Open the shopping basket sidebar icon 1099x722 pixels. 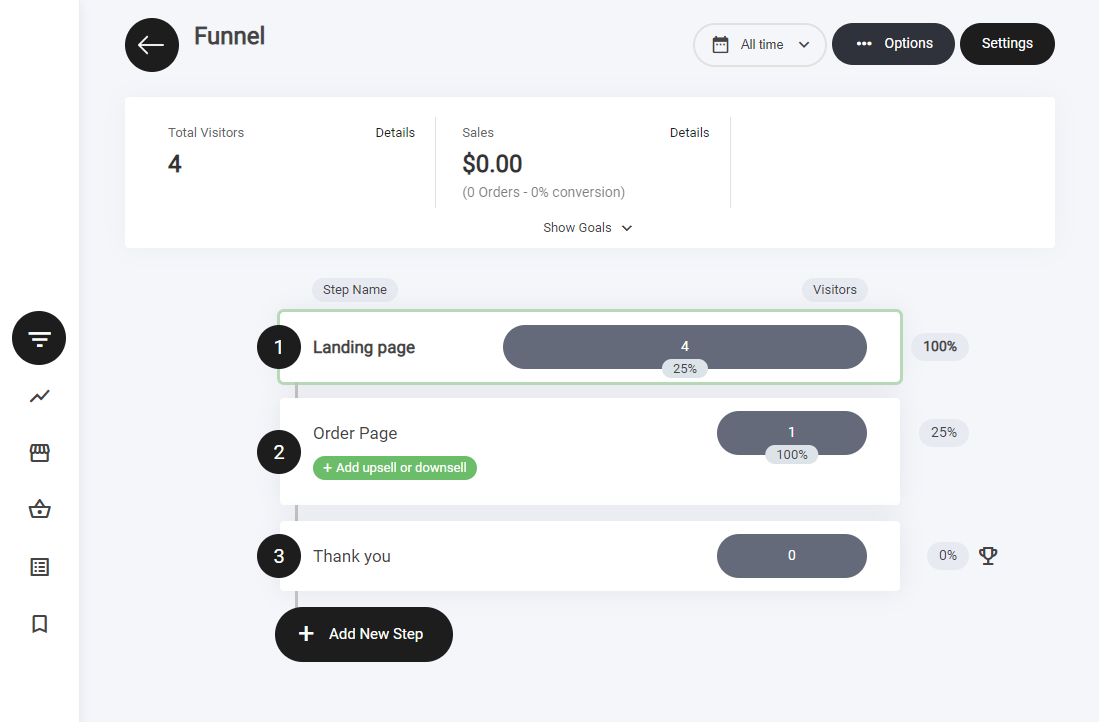[x=39, y=510]
